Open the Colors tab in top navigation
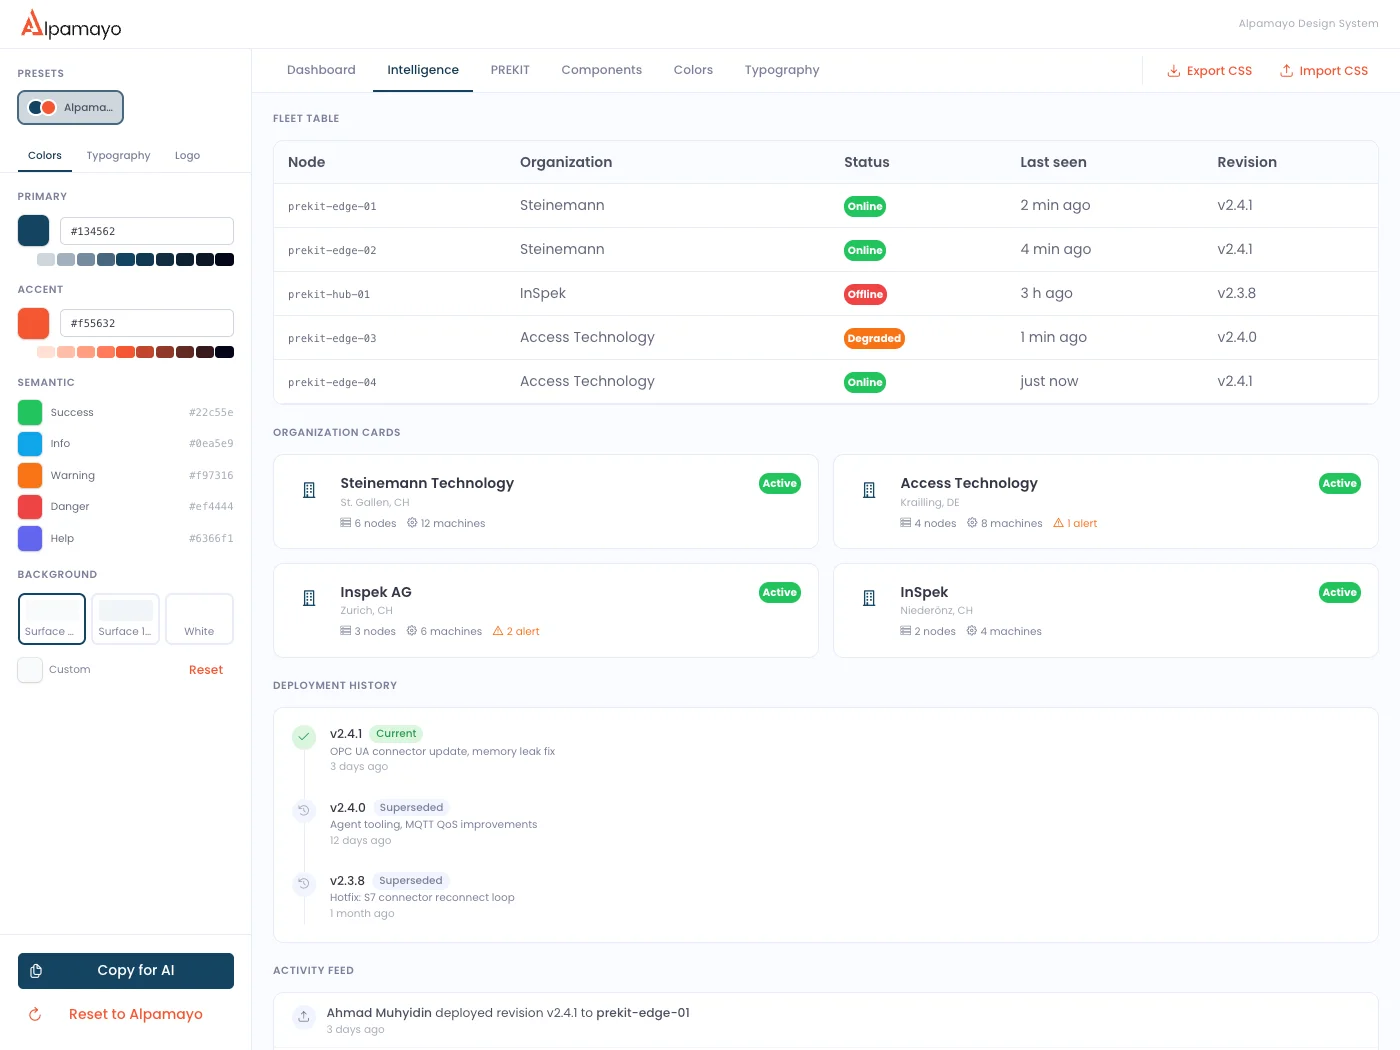 pyautogui.click(x=693, y=70)
